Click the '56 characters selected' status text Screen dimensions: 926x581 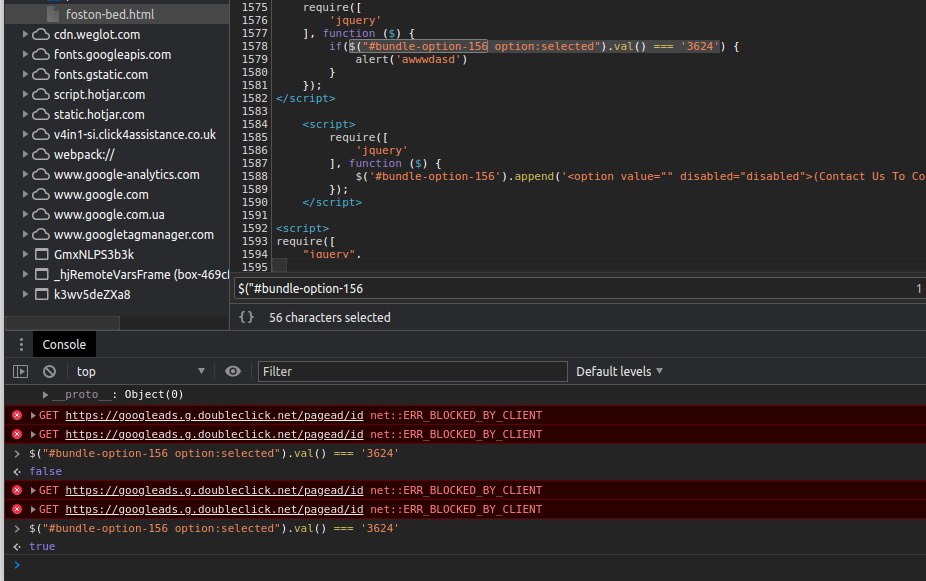tap(330, 317)
